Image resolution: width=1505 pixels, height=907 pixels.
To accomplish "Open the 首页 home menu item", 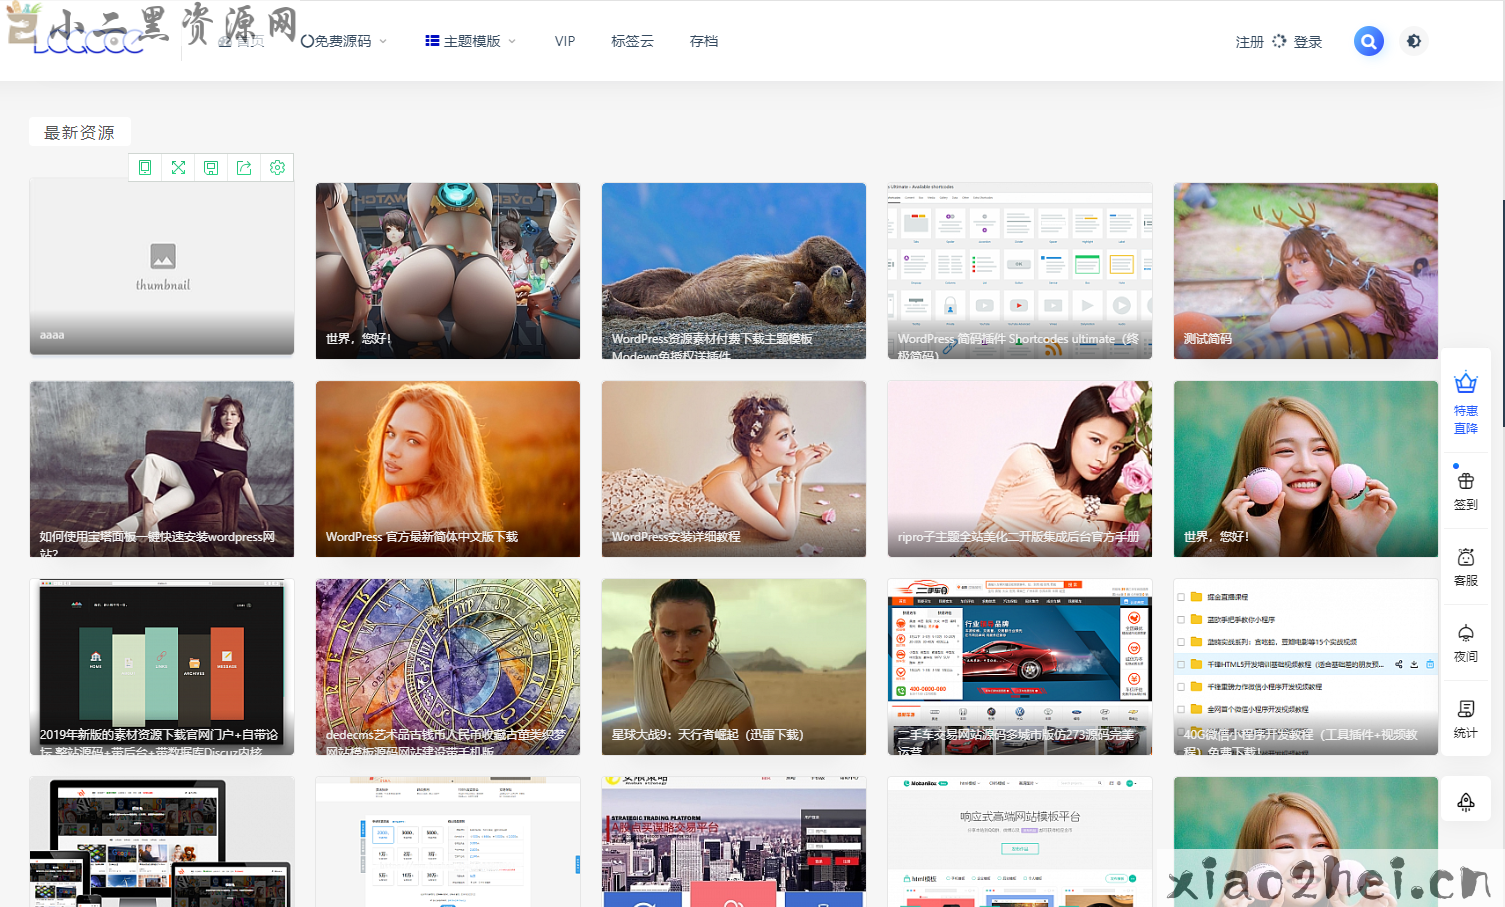I will click(x=241, y=41).
